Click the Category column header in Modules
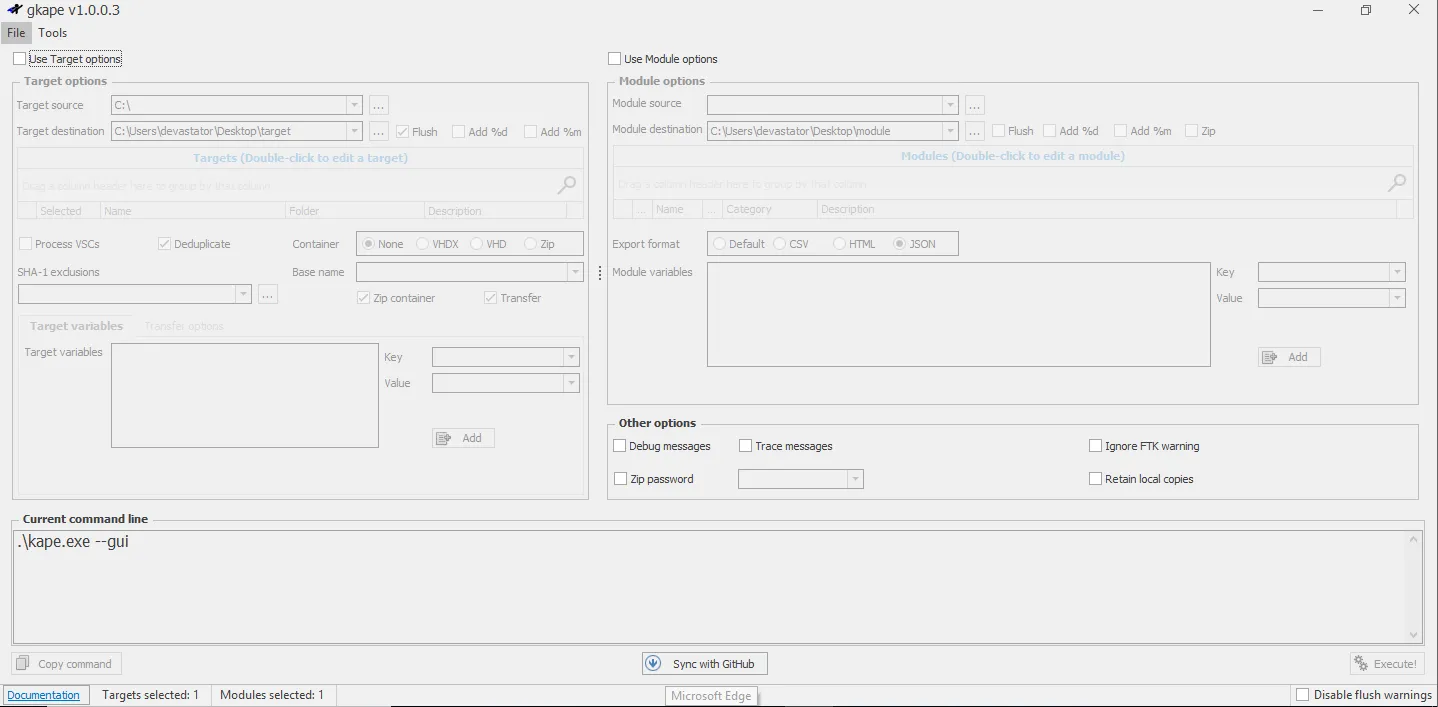This screenshot has height=707, width=1438. click(770, 209)
